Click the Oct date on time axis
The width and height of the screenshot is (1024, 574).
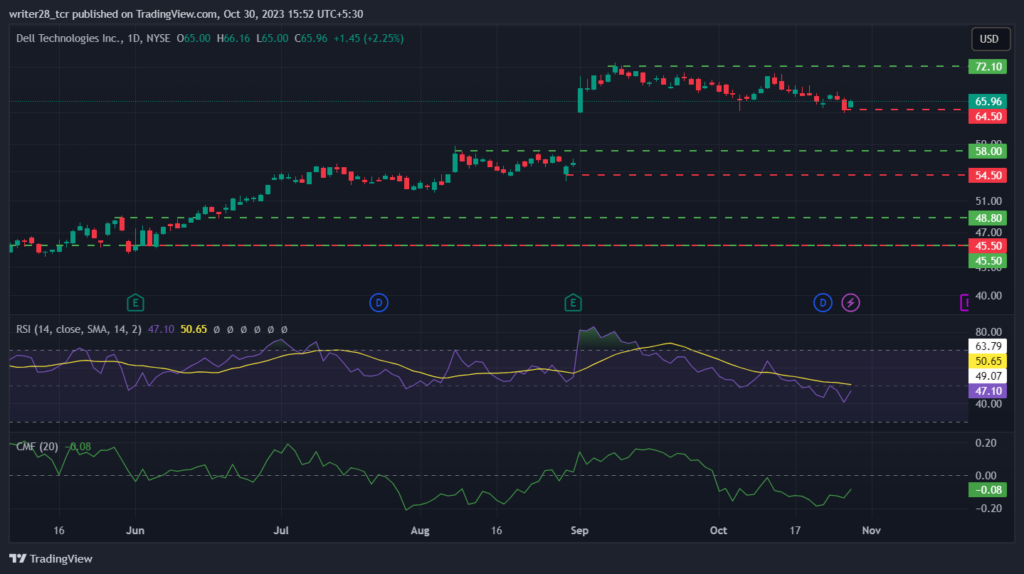pyautogui.click(x=718, y=530)
